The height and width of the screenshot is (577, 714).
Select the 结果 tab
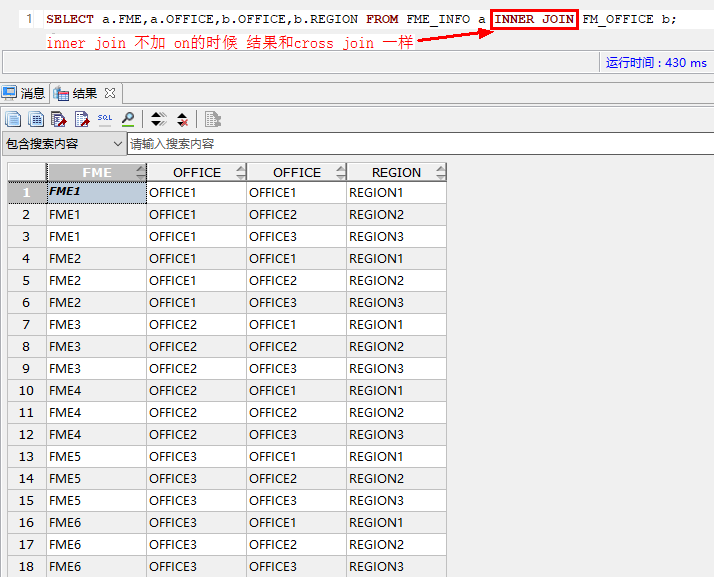tap(84, 93)
